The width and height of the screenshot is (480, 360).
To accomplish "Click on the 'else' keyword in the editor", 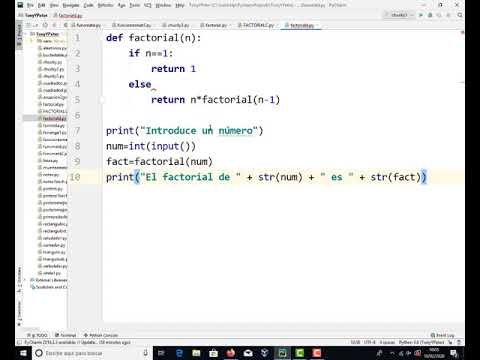I will tap(140, 84).
